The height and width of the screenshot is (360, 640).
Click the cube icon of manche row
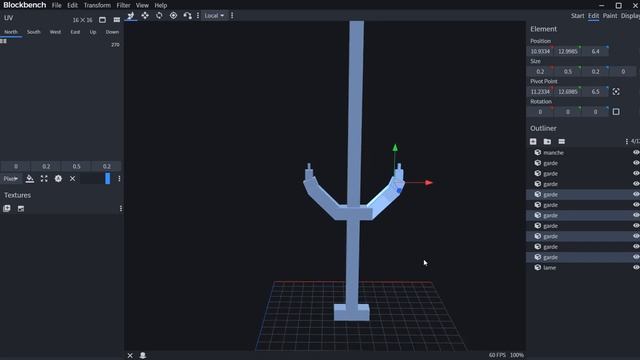[x=538, y=152]
